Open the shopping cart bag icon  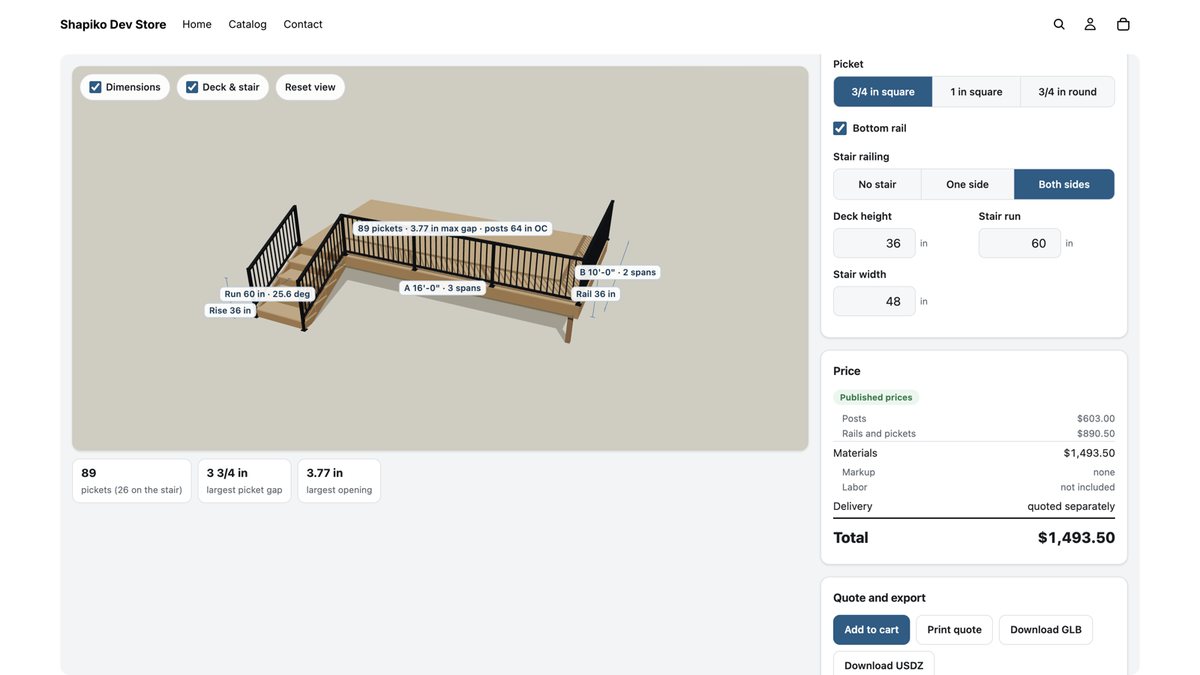coord(1123,24)
